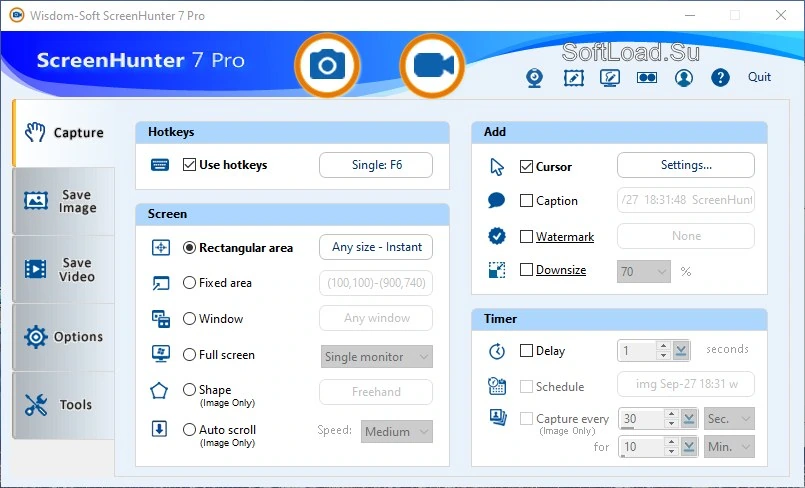Click the delay timer clock icon
Image resolution: width=805 pixels, height=488 pixels.
tap(496, 351)
